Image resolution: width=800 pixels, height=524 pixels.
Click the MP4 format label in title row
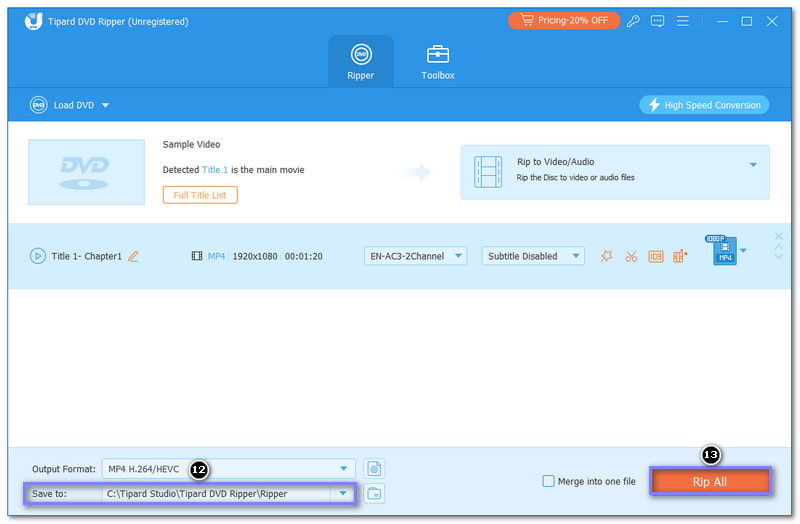(216, 256)
